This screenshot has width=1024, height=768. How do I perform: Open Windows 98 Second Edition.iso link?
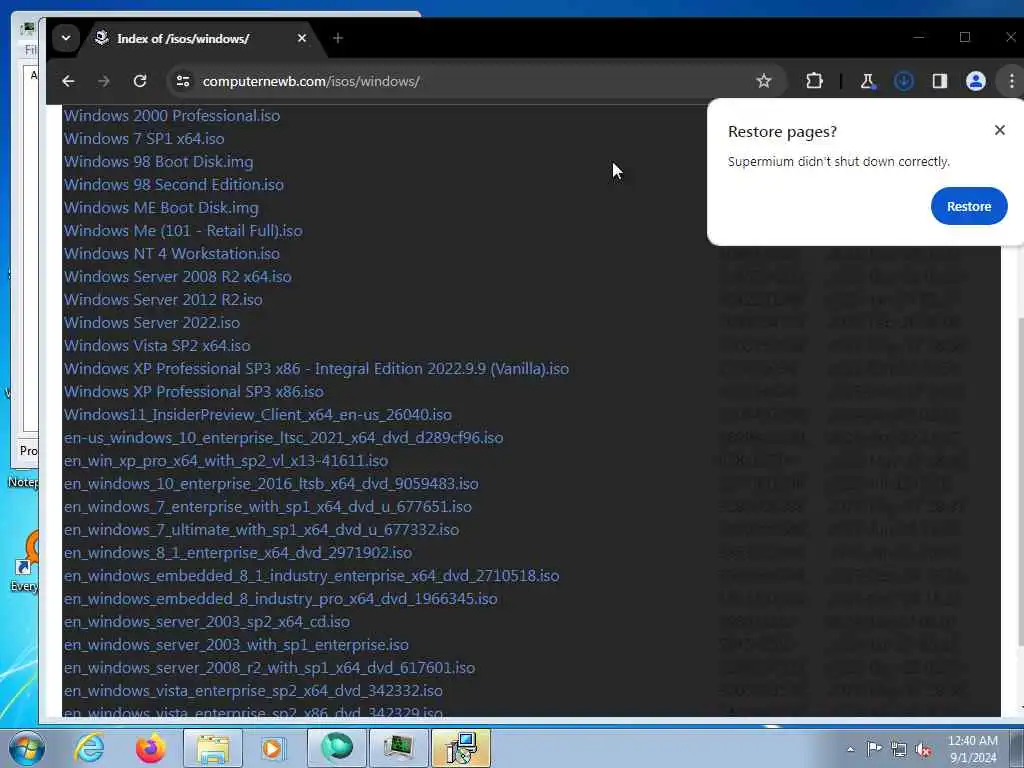pyautogui.click(x=174, y=185)
